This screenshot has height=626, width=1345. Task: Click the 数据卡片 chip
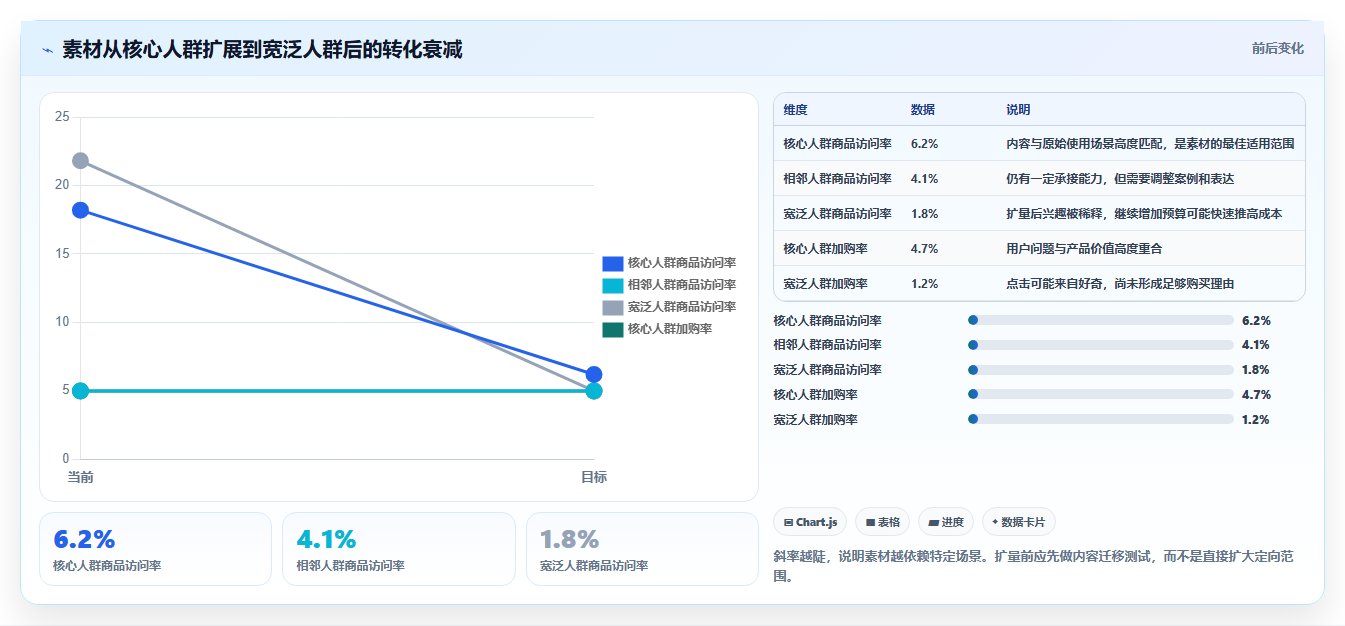point(1019,522)
